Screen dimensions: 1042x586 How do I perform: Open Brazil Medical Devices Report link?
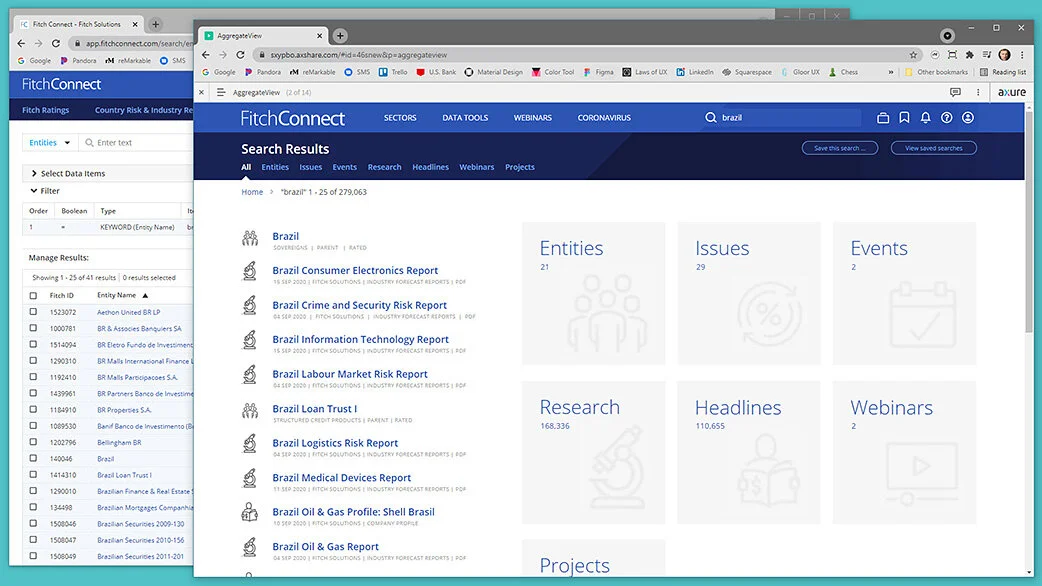(342, 478)
